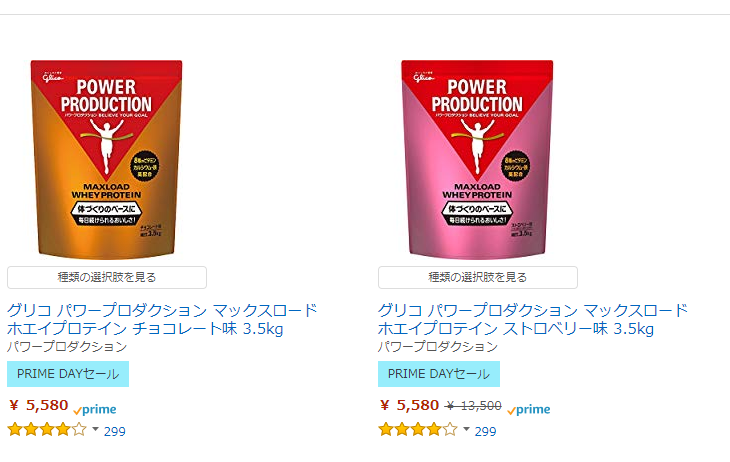
Task: Click ¥5,580 price of chocolate product
Action: 39,405
